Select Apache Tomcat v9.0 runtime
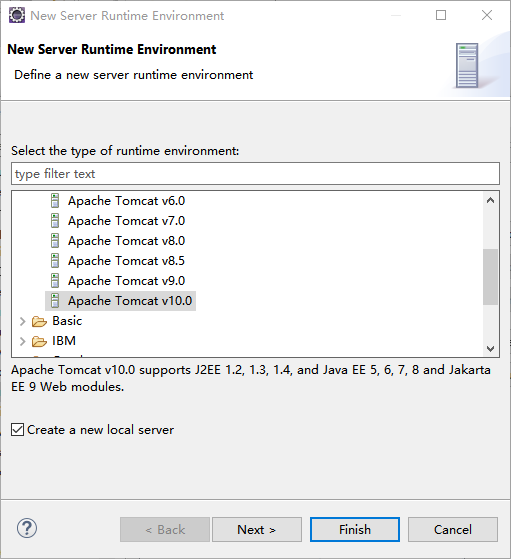The image size is (511, 559). pyautogui.click(x=127, y=281)
